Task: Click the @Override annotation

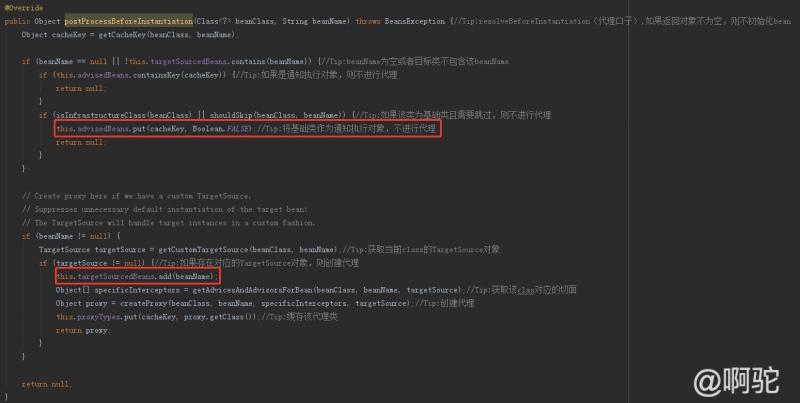Action: tap(24, 8)
